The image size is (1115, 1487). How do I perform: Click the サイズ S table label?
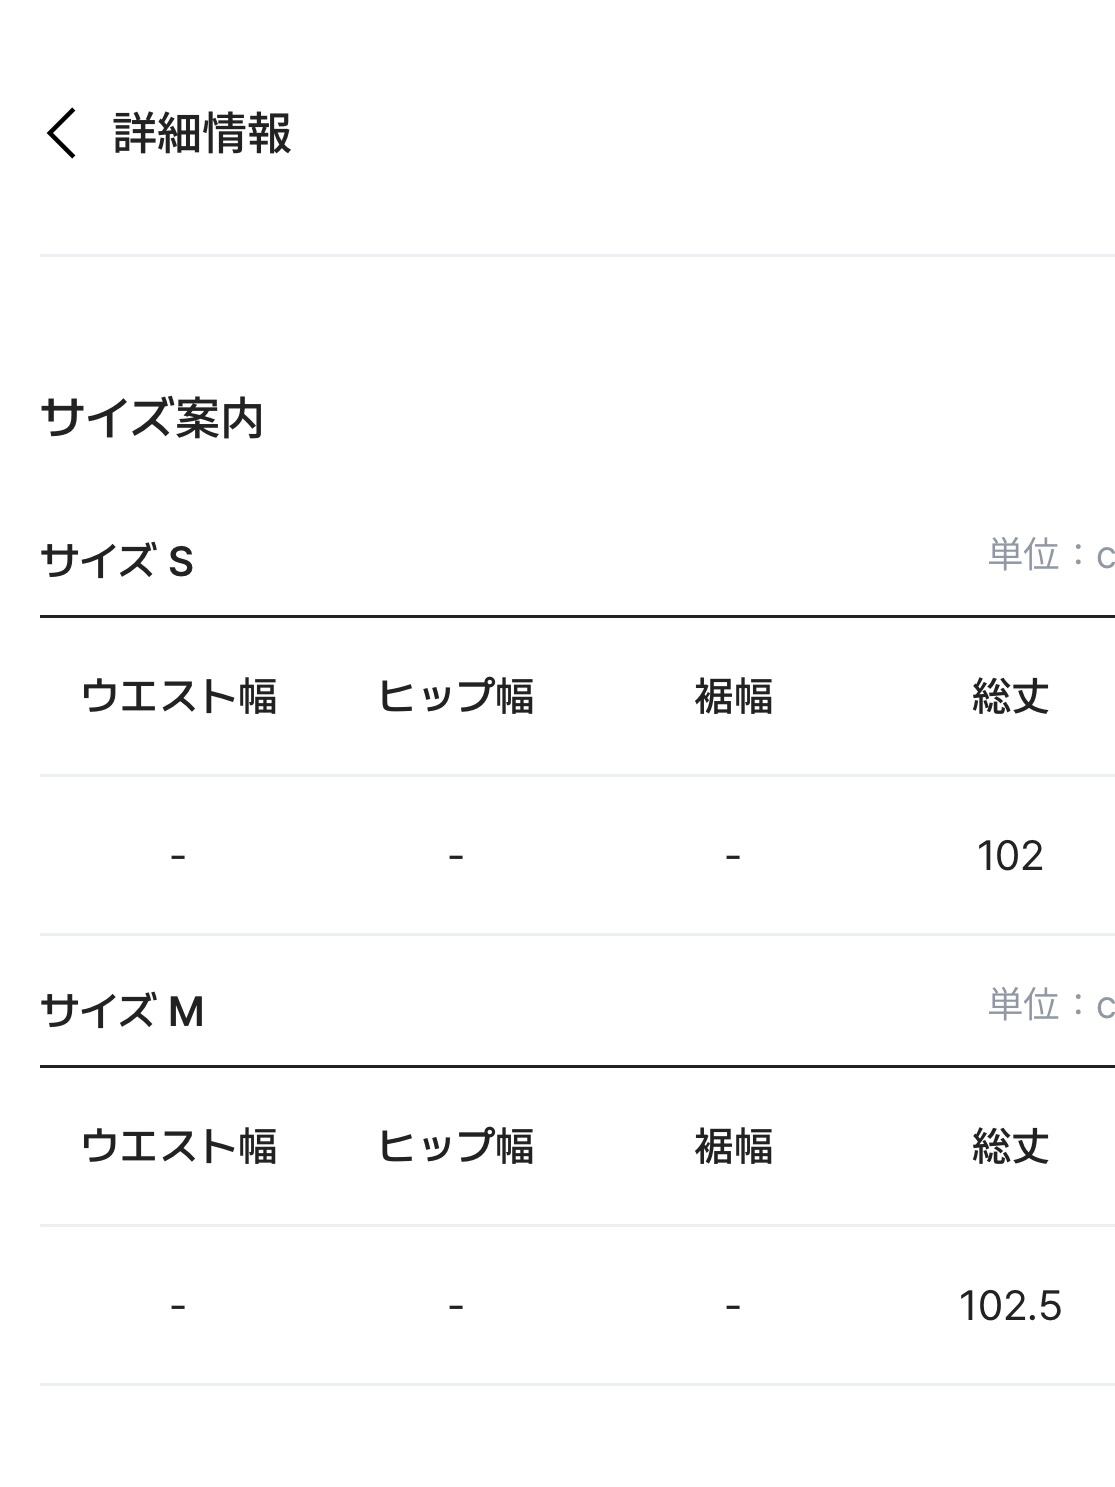[117, 561]
